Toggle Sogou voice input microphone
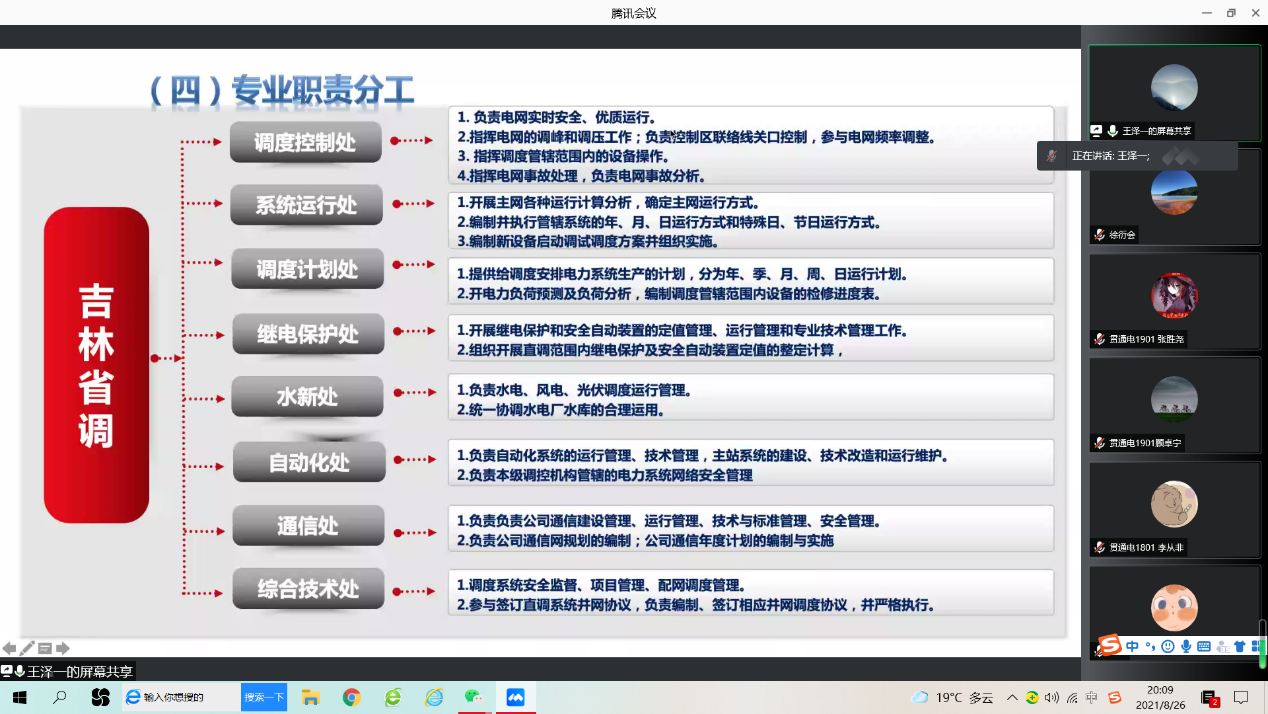The height and width of the screenshot is (714, 1268). 1186,646
